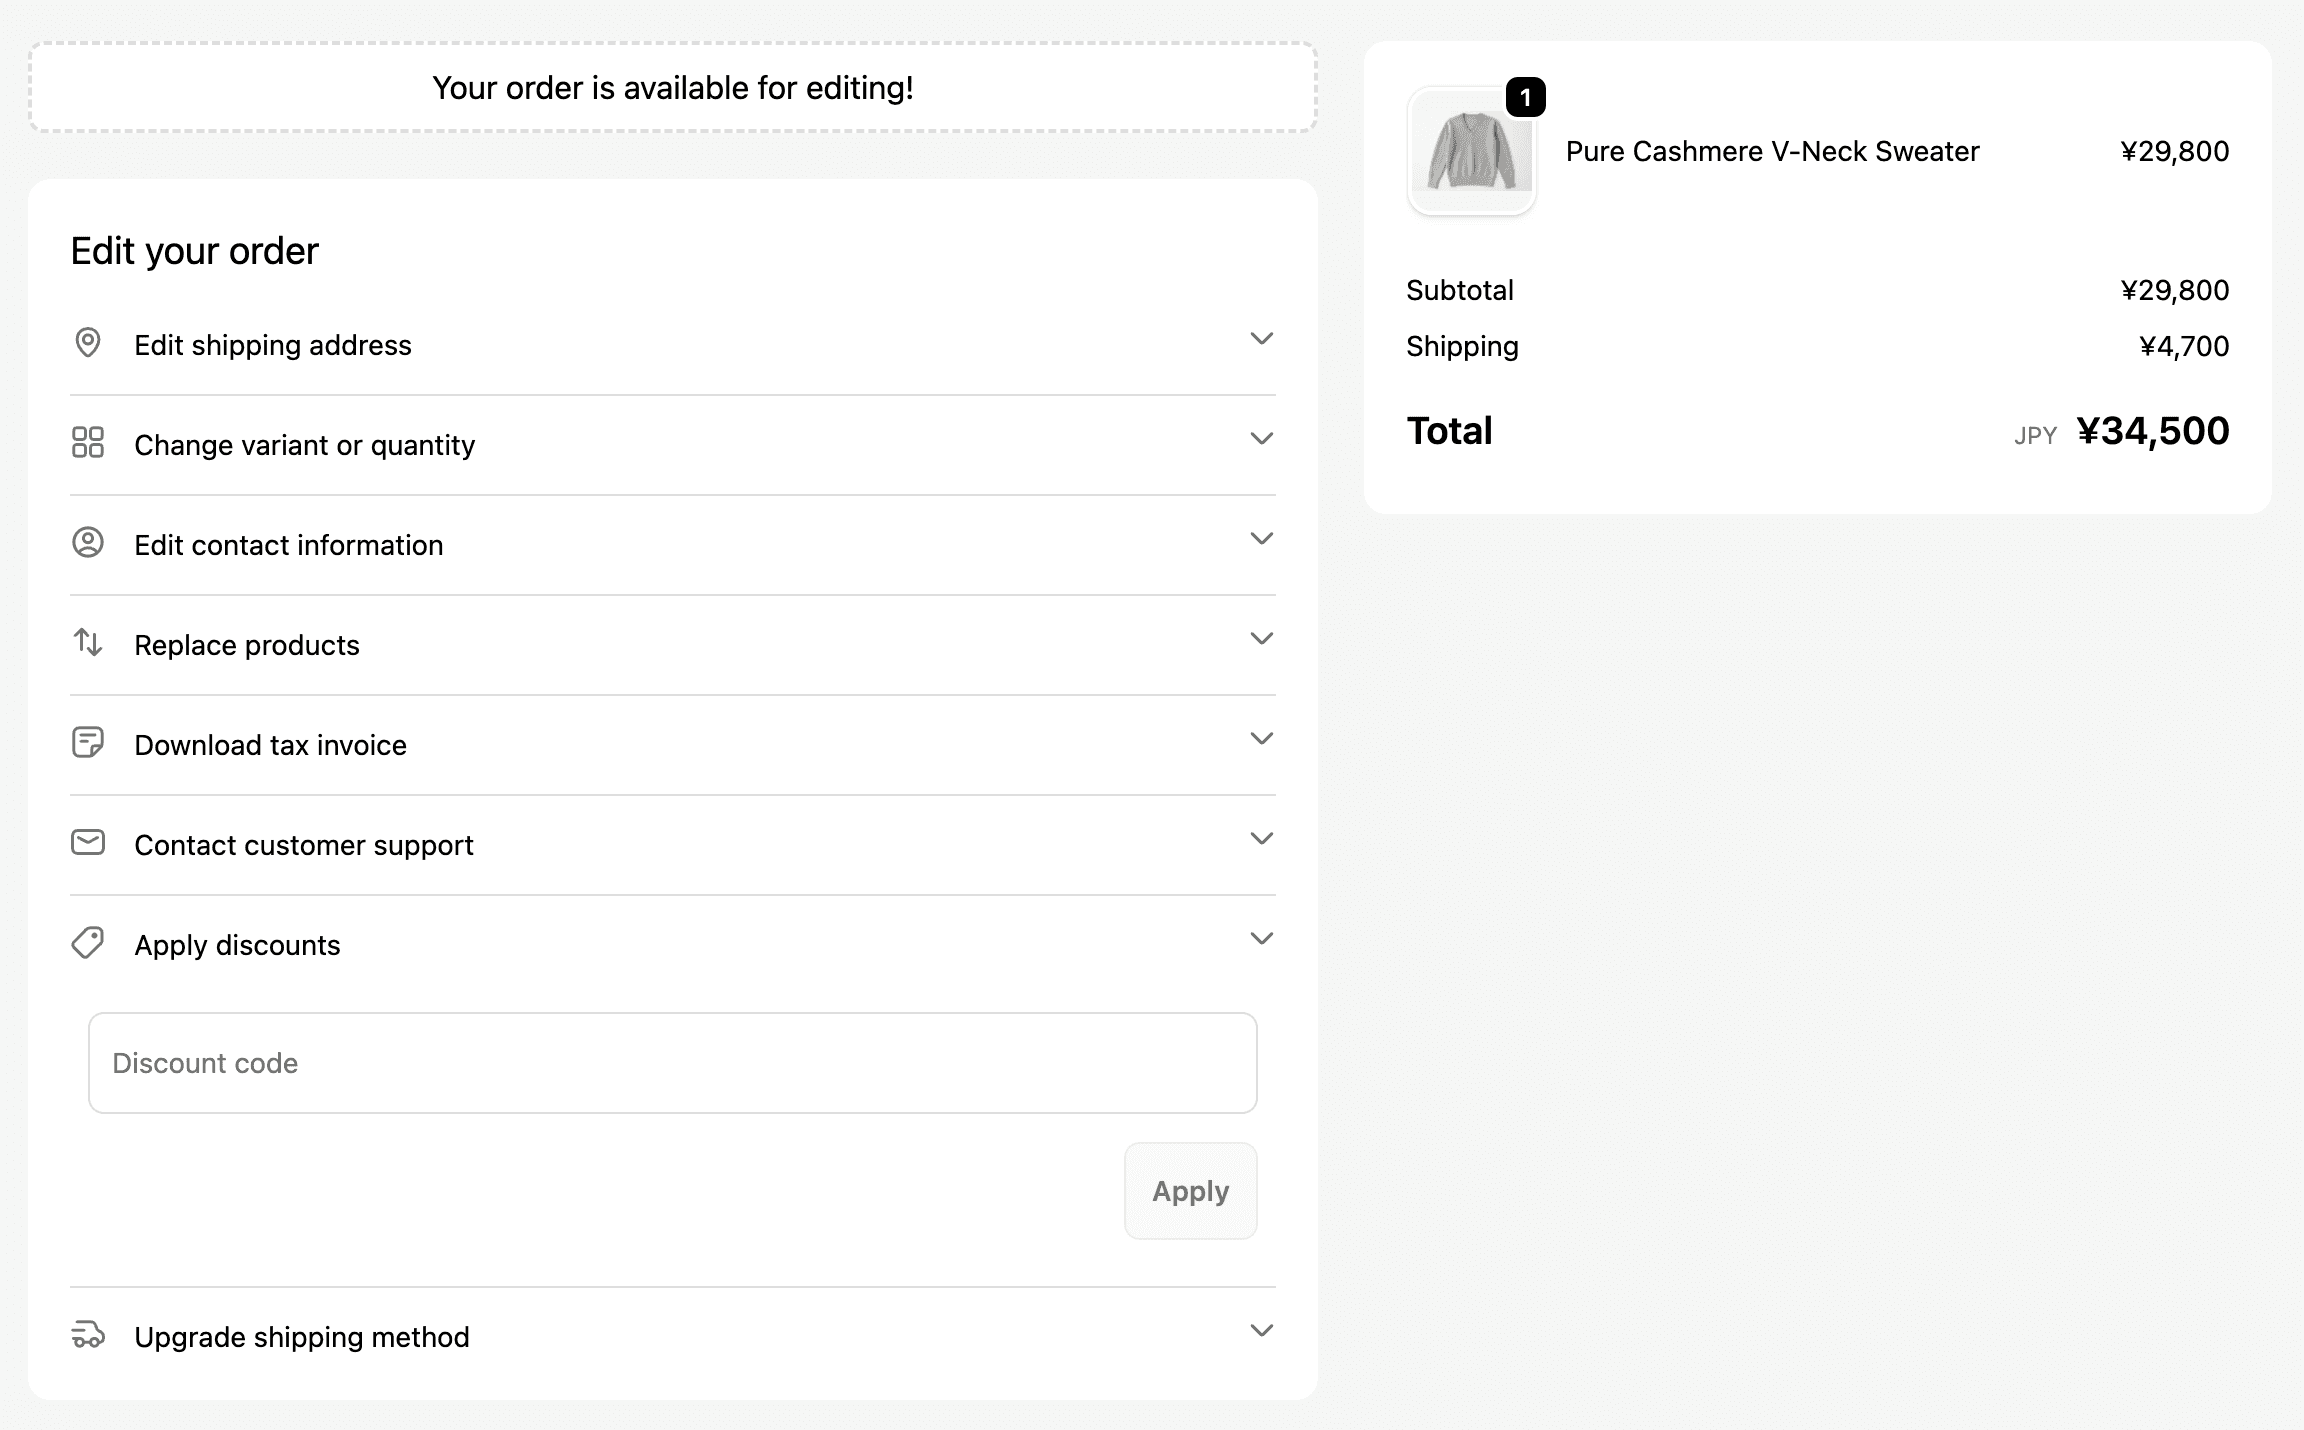The width and height of the screenshot is (2304, 1430).
Task: Click the swap arrows icon for Replace products
Action: (88, 642)
